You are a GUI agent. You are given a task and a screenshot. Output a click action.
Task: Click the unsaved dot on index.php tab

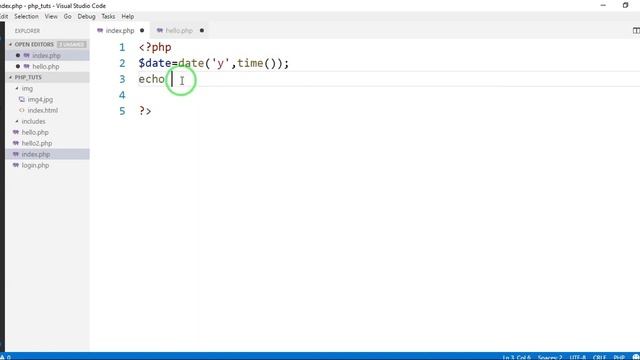click(x=142, y=31)
